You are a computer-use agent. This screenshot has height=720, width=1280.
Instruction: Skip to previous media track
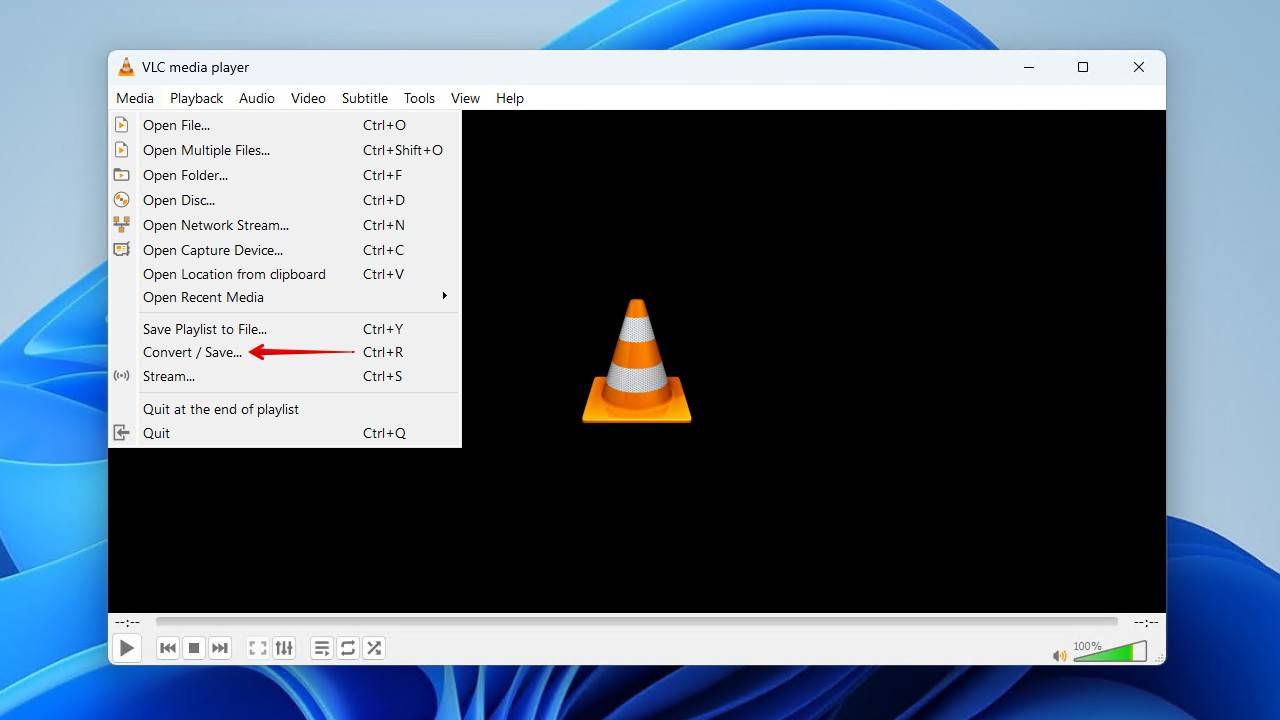pyautogui.click(x=168, y=648)
